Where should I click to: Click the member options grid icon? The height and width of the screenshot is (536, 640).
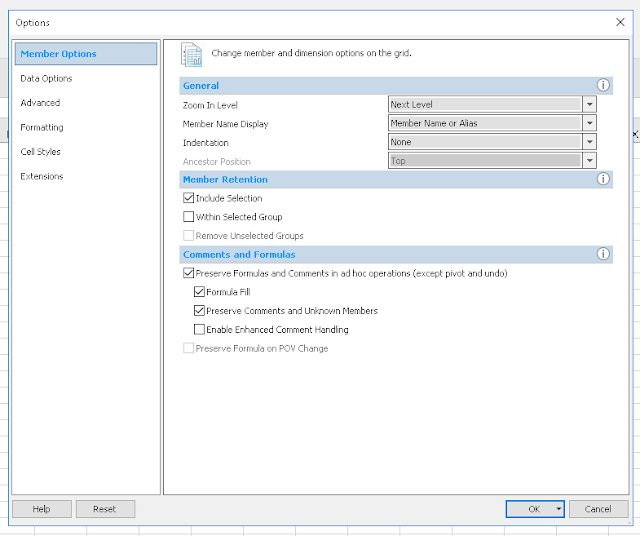click(x=192, y=55)
